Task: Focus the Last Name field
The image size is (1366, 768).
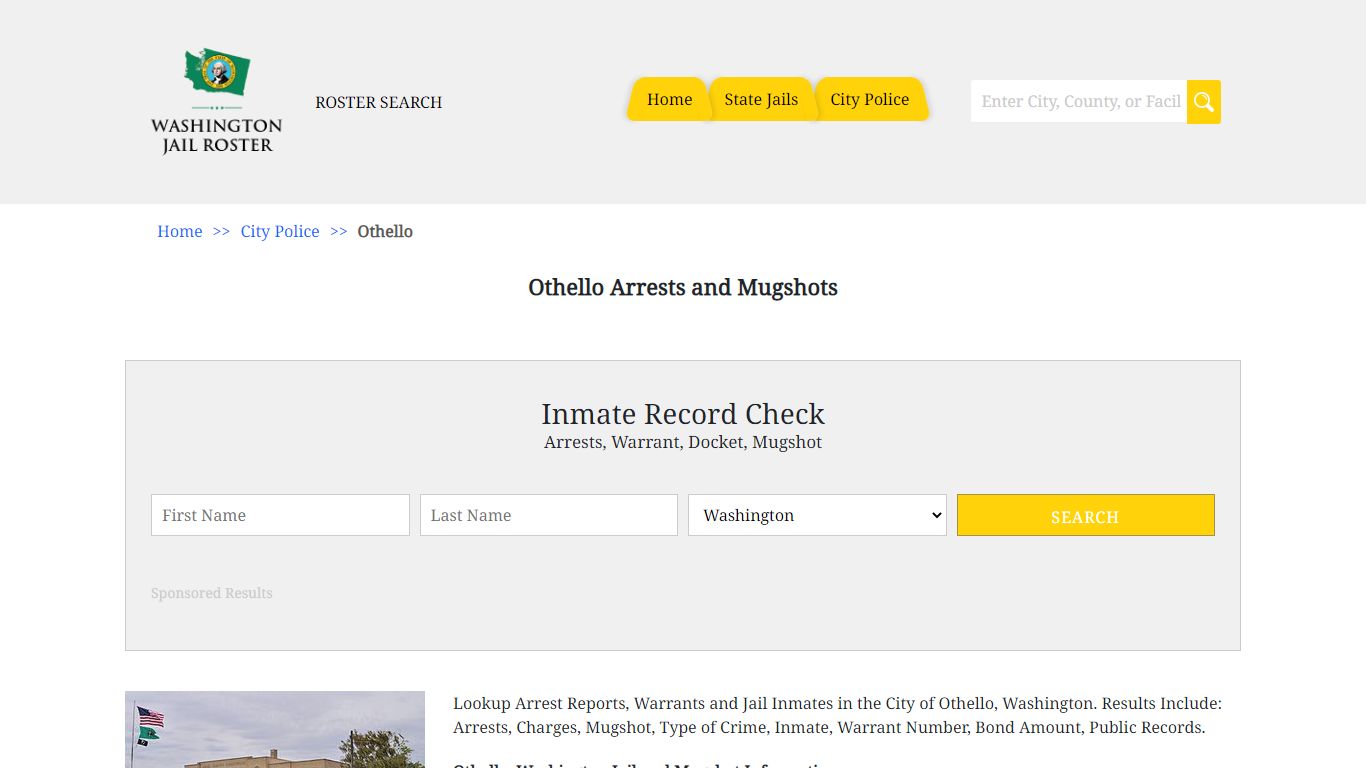Action: tap(549, 515)
